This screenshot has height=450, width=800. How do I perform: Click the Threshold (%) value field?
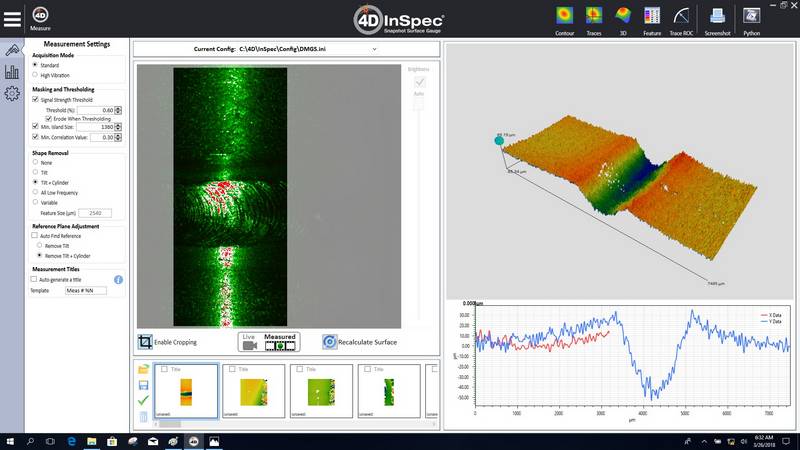coord(96,110)
